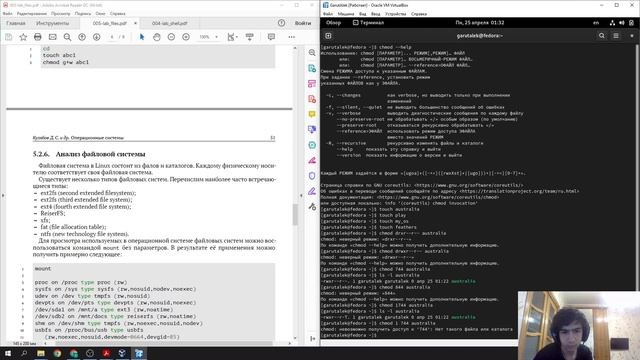Open the More Tools wrench icon in the right pane

click(312, 207)
